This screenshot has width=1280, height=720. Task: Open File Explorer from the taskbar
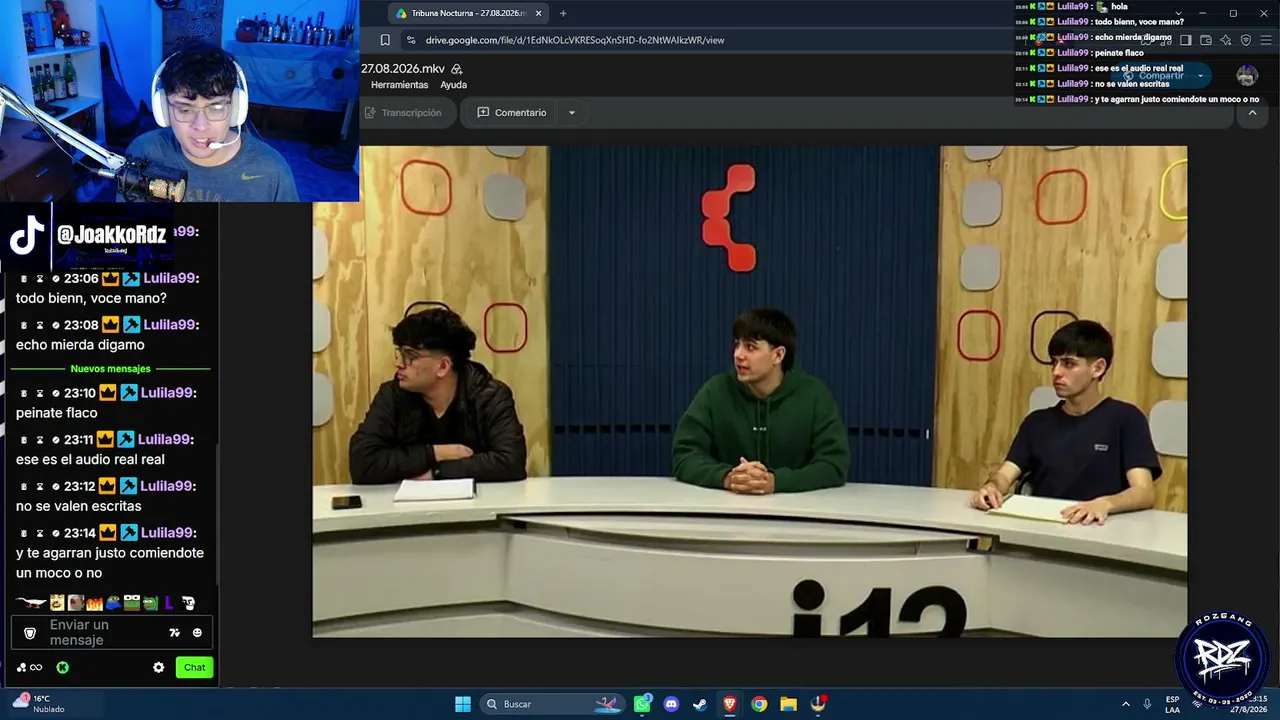tap(788, 704)
